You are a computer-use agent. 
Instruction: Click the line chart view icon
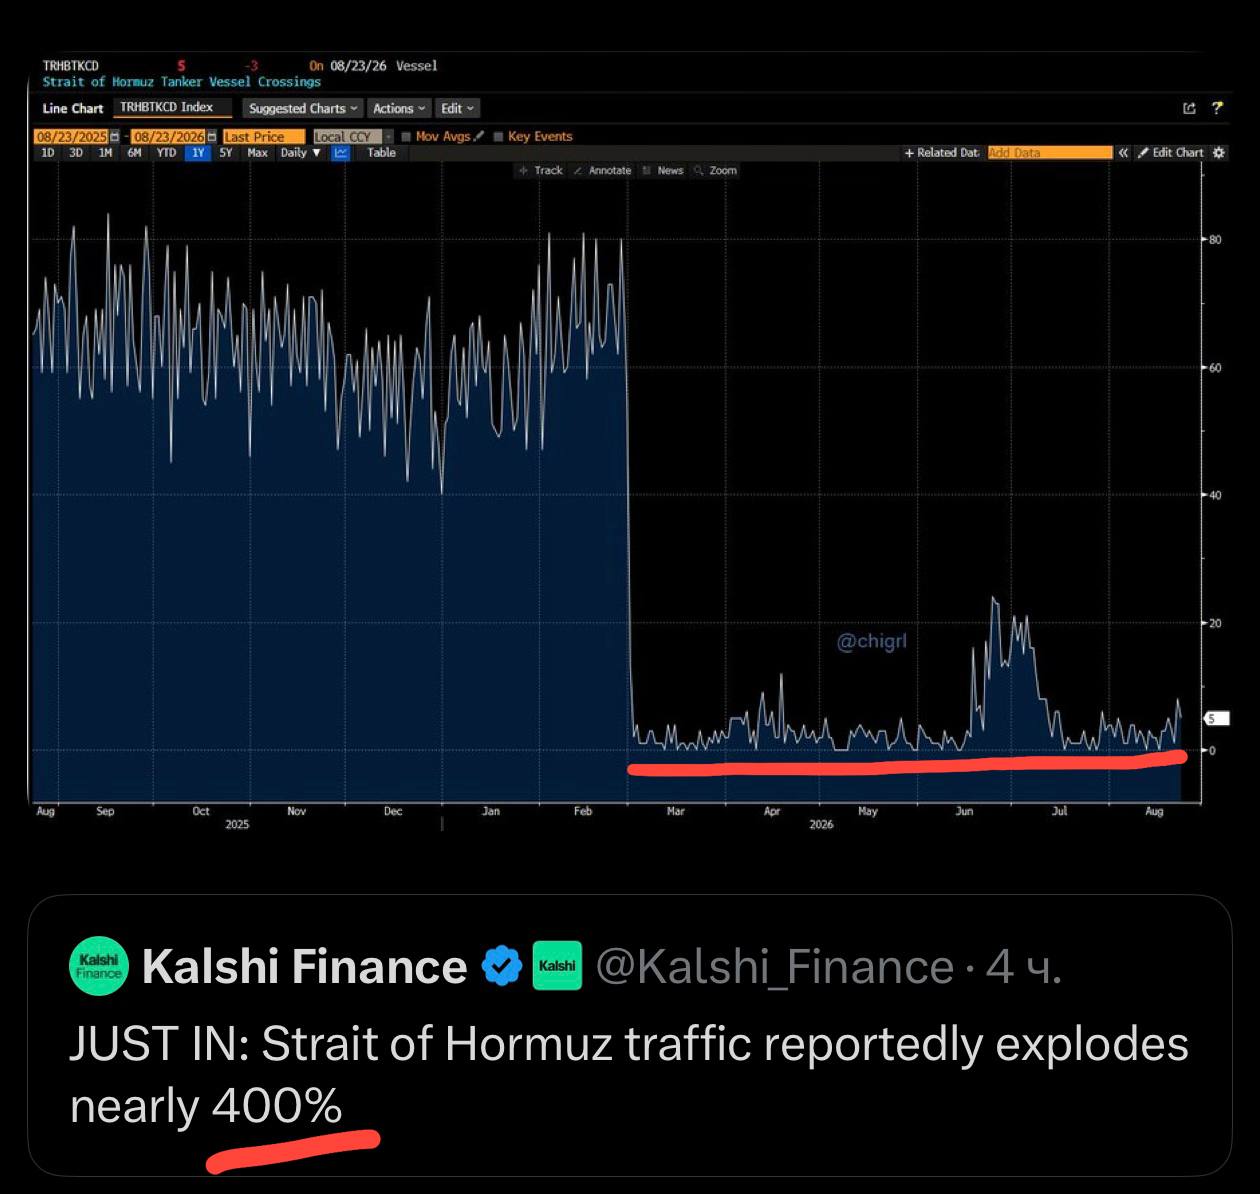point(341,153)
